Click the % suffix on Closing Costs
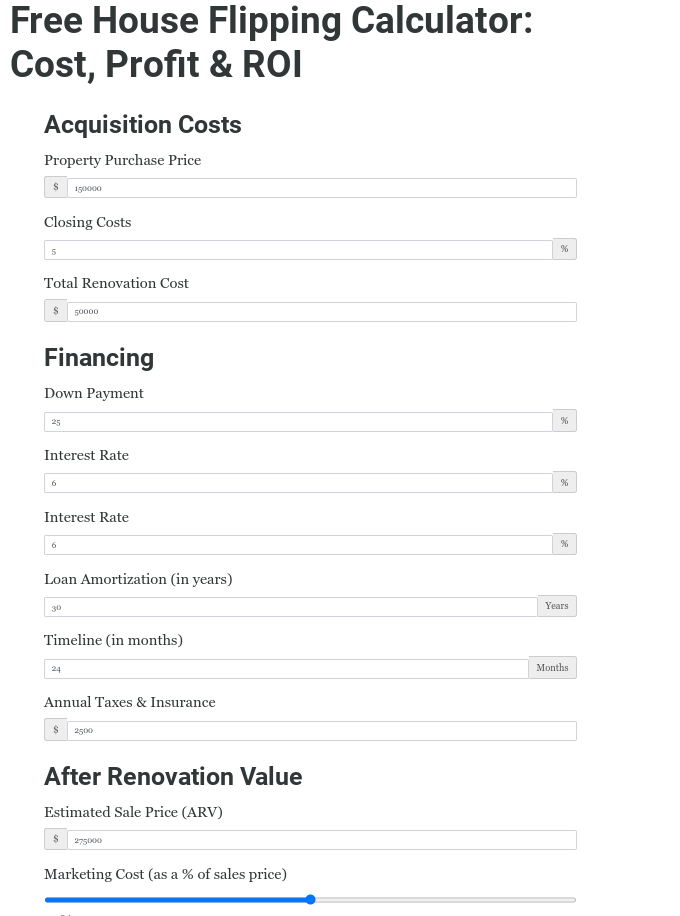 coord(564,248)
